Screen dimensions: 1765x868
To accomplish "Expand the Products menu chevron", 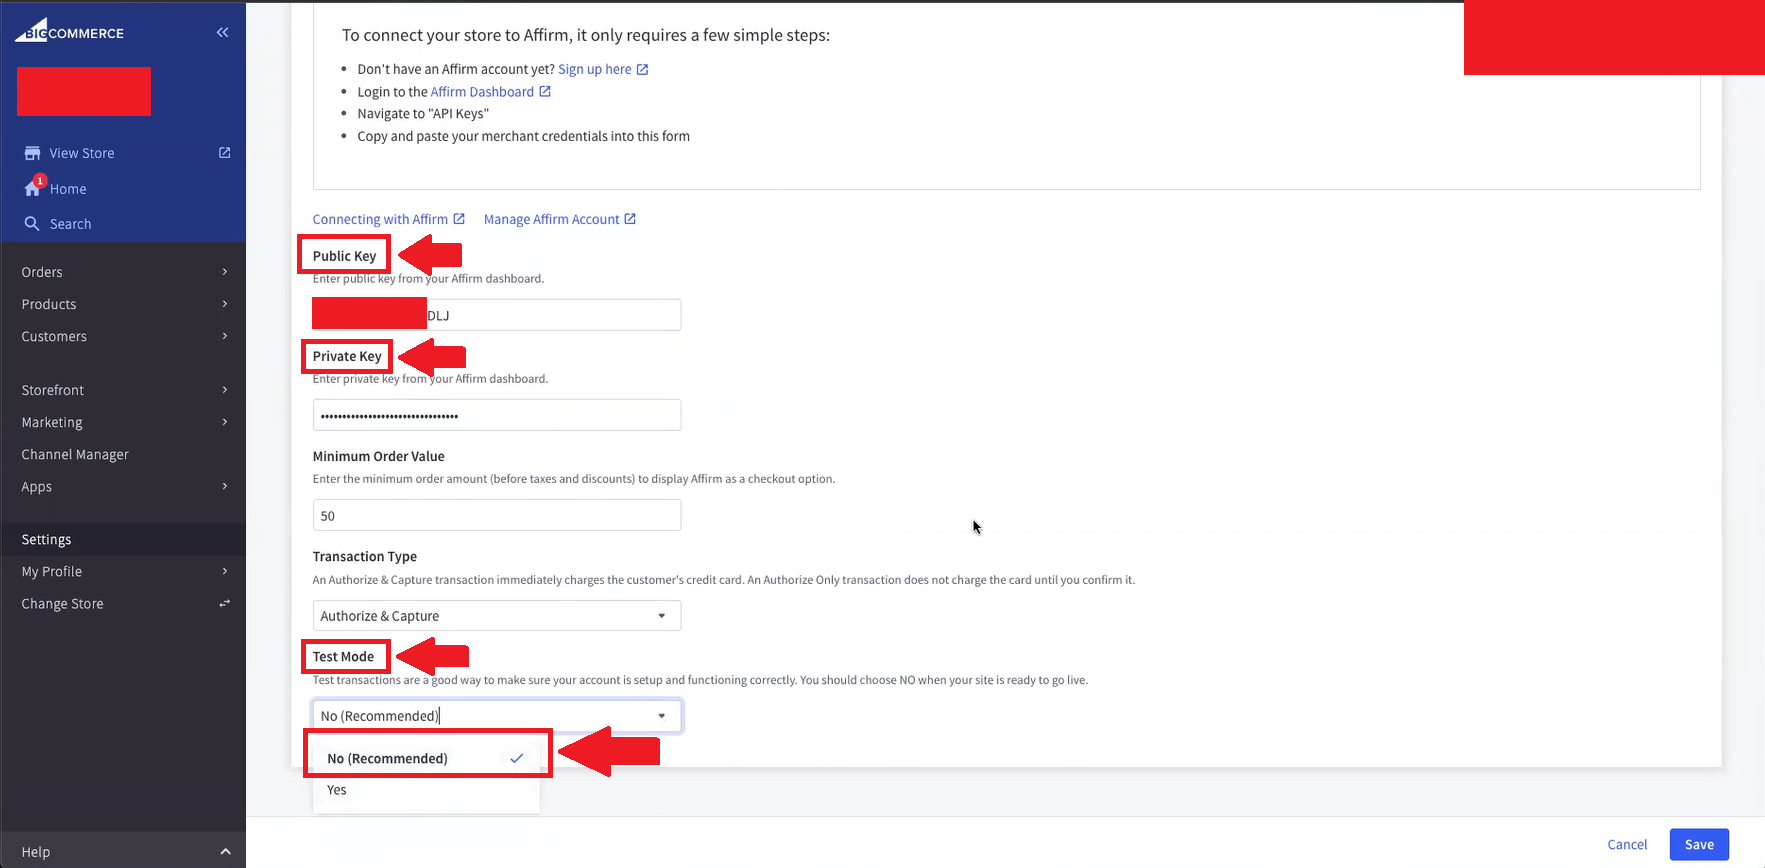I will point(225,304).
